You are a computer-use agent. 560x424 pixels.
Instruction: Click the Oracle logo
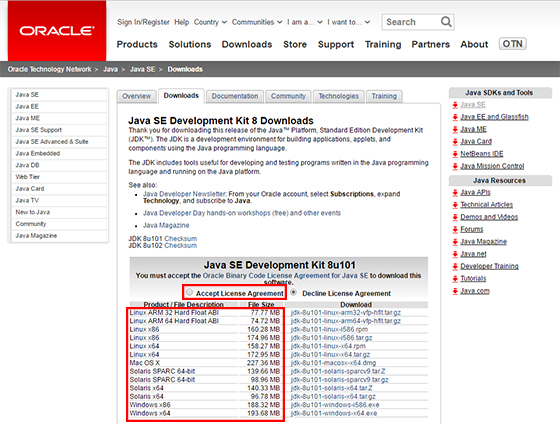57,31
